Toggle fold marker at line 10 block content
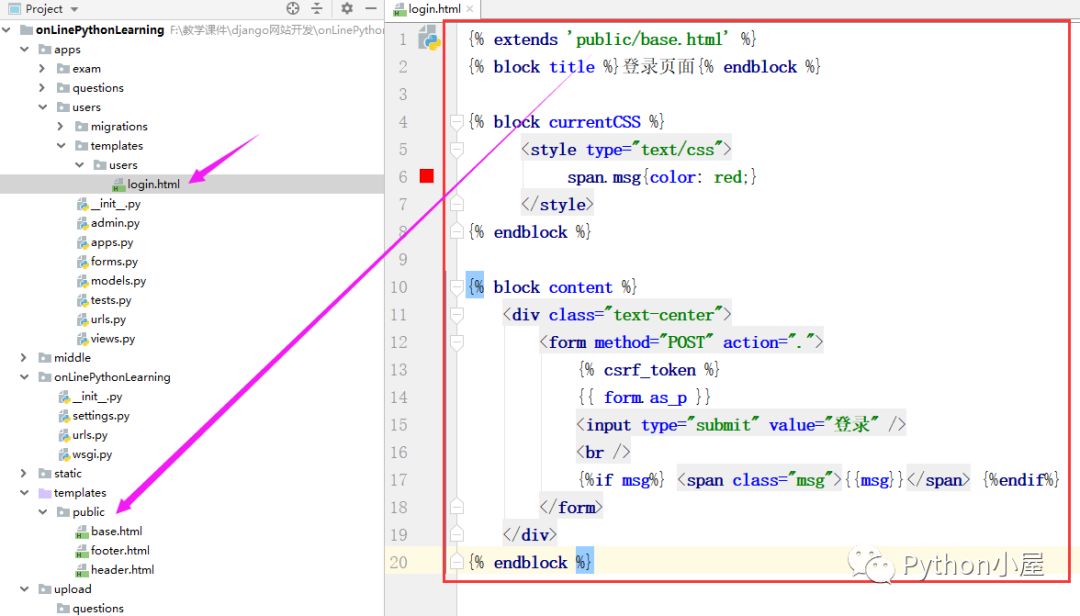The image size is (1080, 616). pyautogui.click(x=456, y=287)
